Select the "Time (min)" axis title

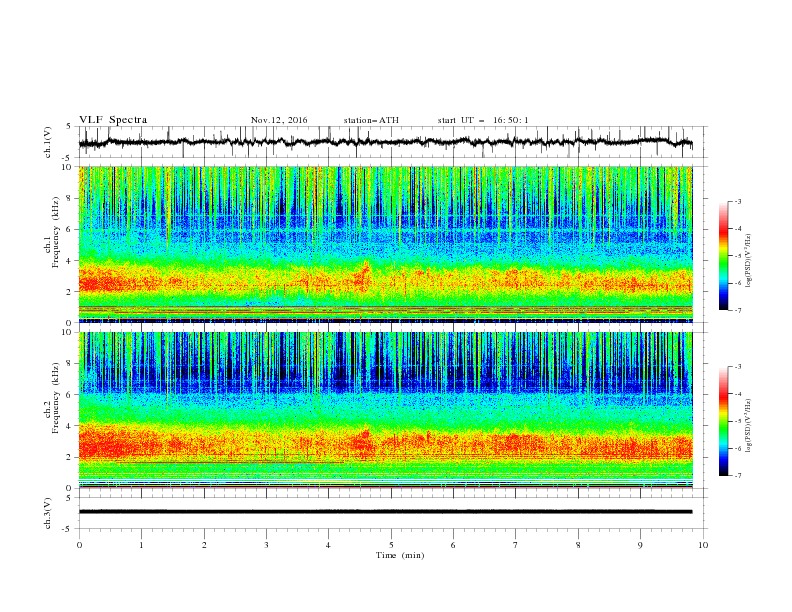click(x=400, y=555)
